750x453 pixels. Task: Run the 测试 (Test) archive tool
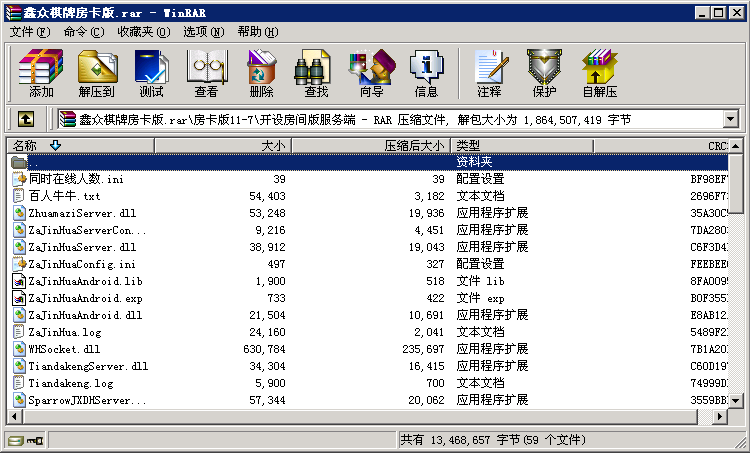coord(151,74)
